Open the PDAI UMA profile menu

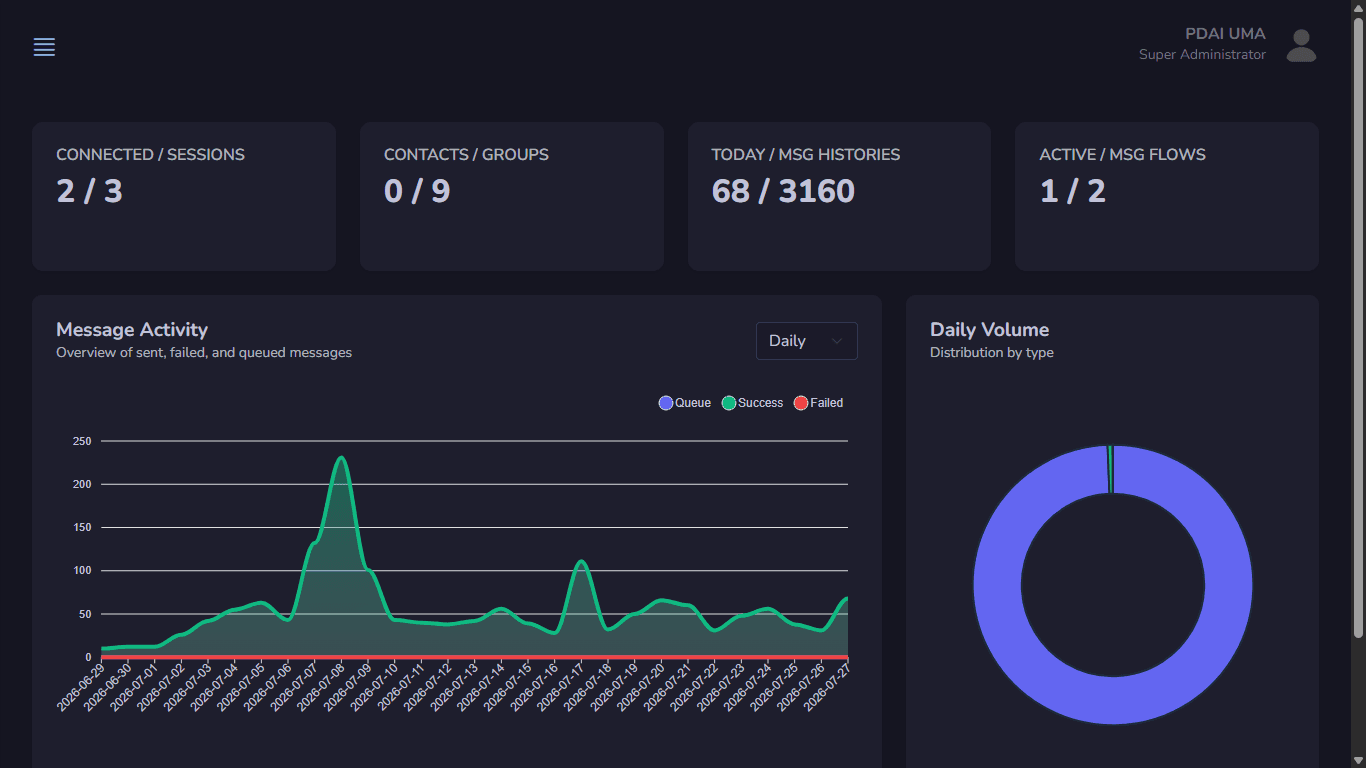tap(1225, 34)
